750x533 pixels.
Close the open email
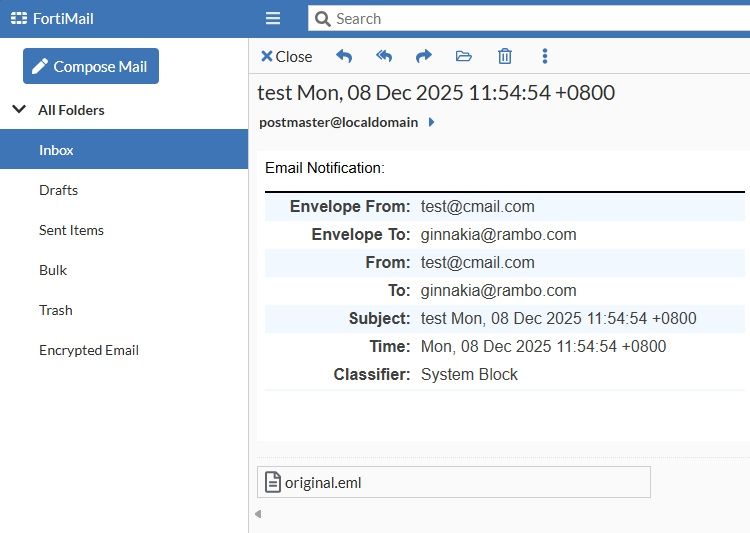point(286,56)
